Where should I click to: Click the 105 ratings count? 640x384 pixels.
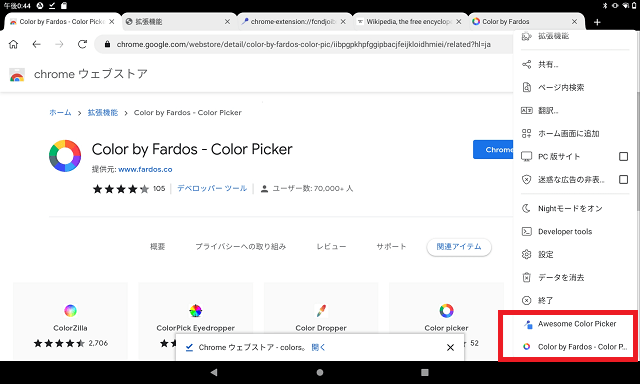tap(159, 189)
